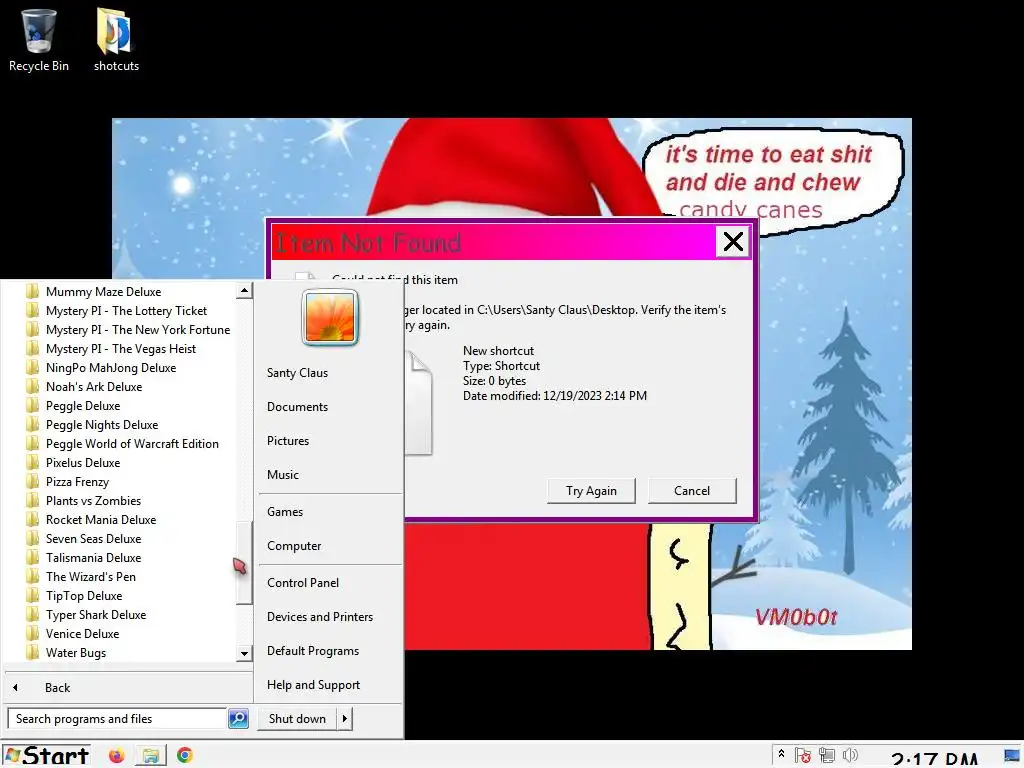Open the Plants vs Zombies folder
Viewport: 1024px width, 768px height.
coord(84,500)
